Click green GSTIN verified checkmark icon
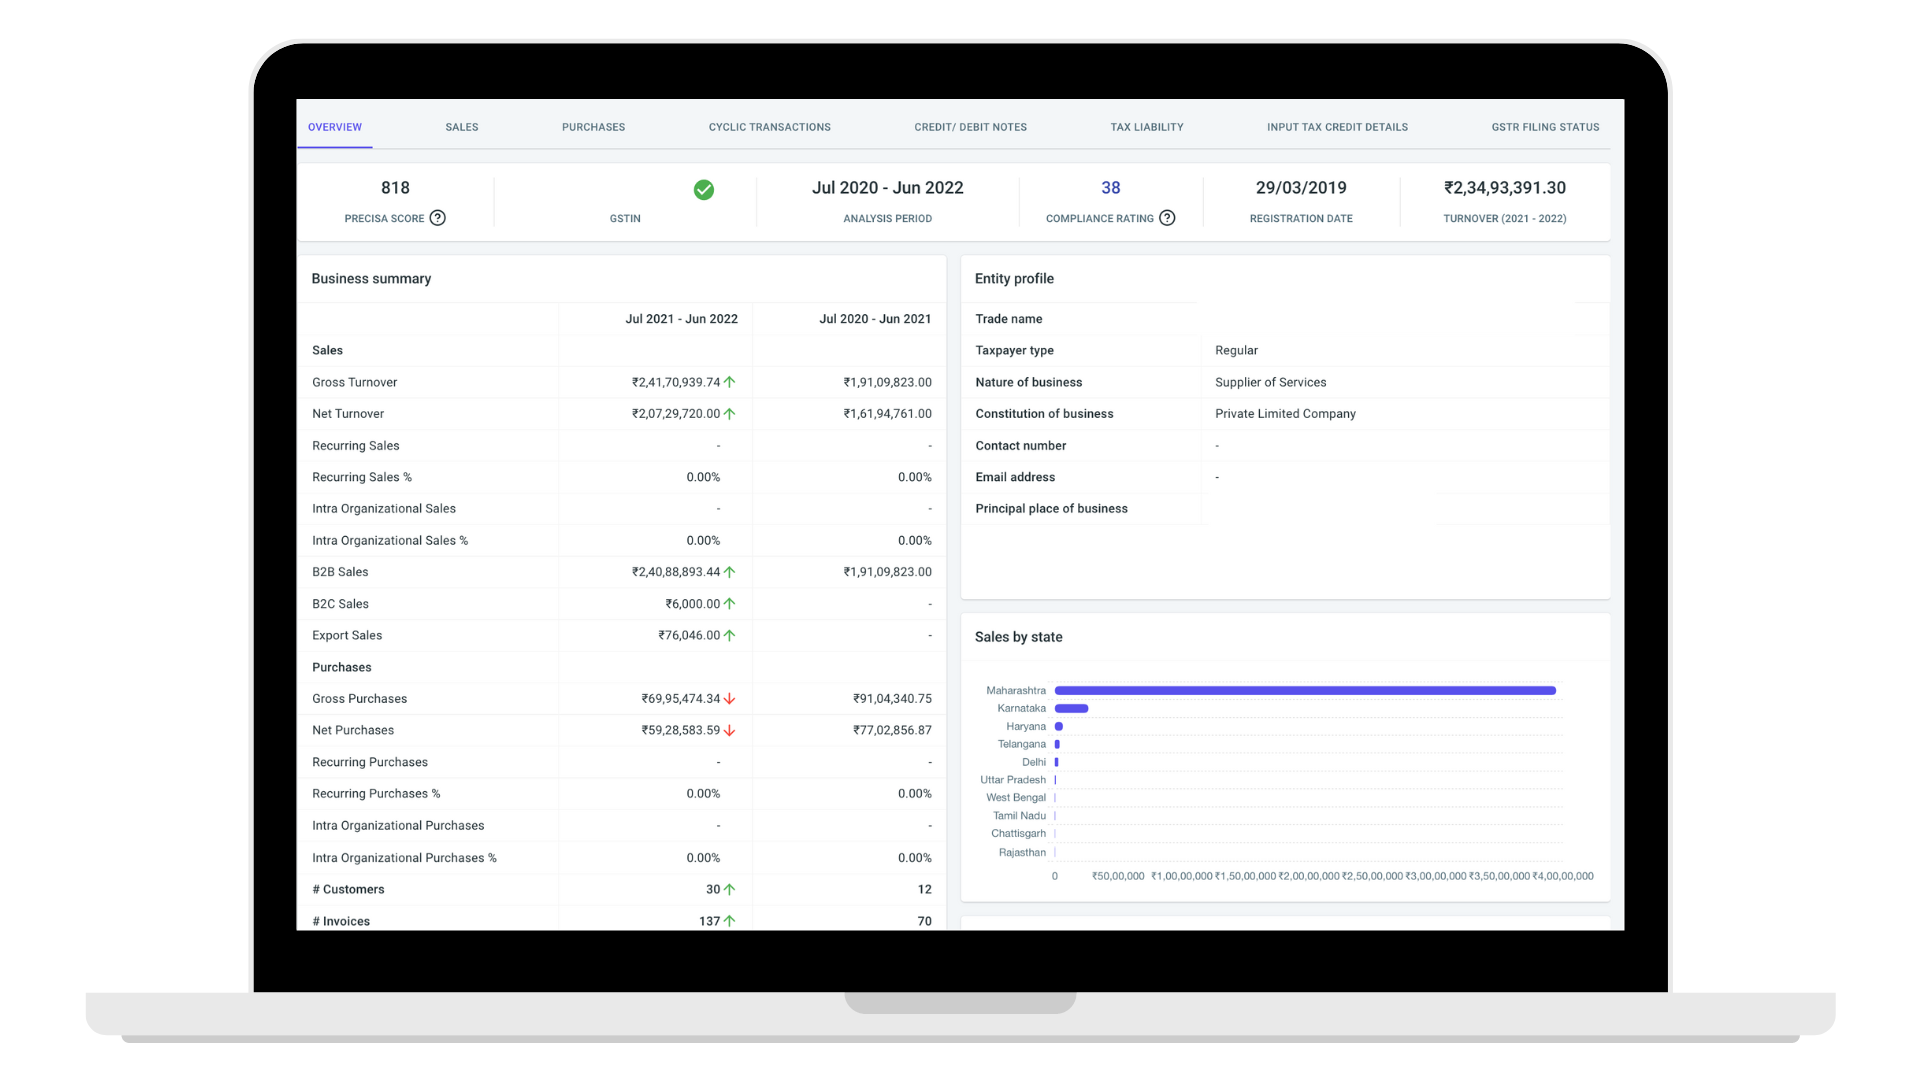 click(704, 190)
